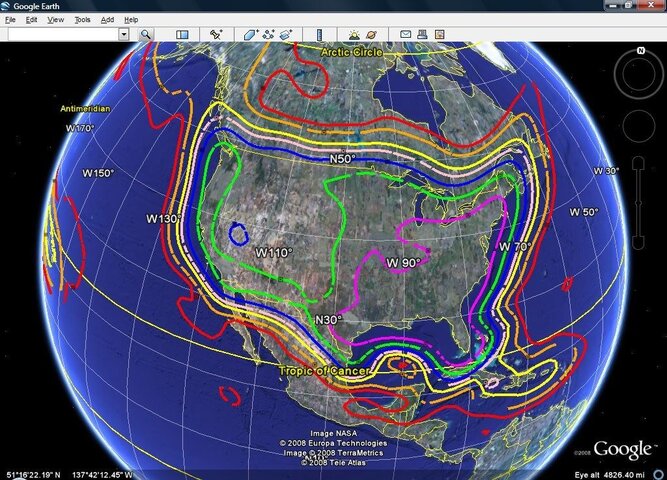Toggle the sidebar panel icon

pyautogui.click(x=182, y=34)
